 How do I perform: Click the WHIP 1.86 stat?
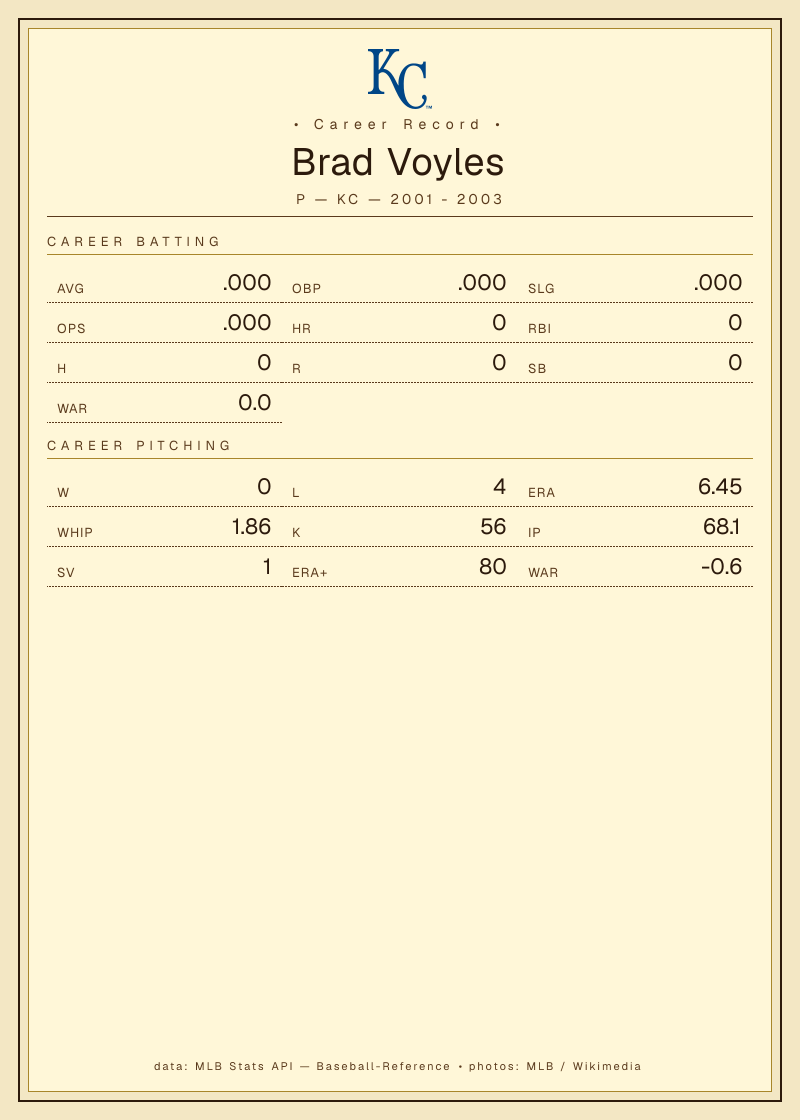pyautogui.click(x=164, y=527)
